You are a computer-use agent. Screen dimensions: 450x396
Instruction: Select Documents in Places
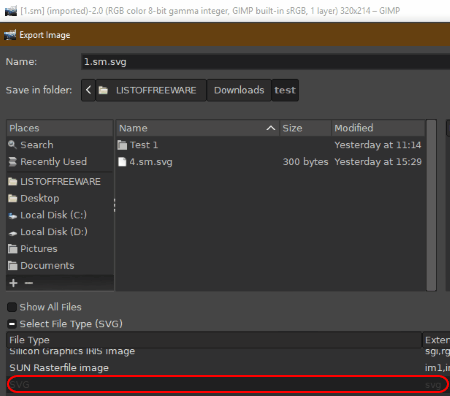click(60, 265)
